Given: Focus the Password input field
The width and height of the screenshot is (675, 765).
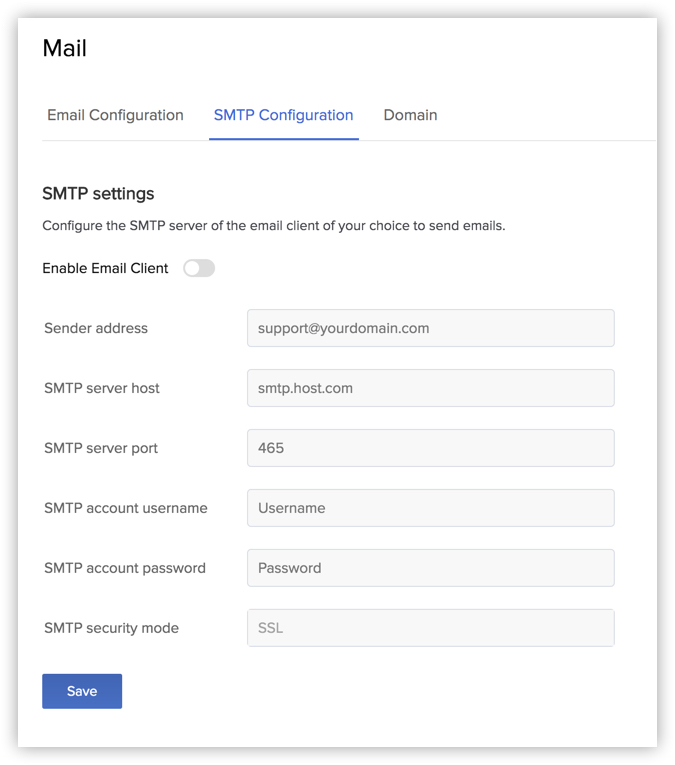Looking at the screenshot, I should tap(430, 568).
